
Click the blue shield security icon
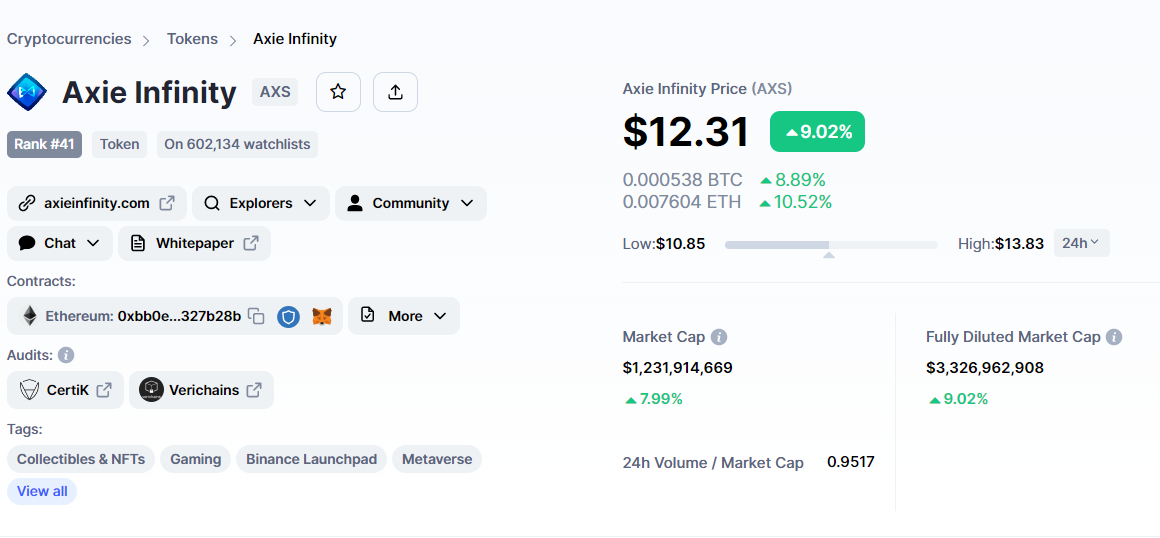coord(289,317)
